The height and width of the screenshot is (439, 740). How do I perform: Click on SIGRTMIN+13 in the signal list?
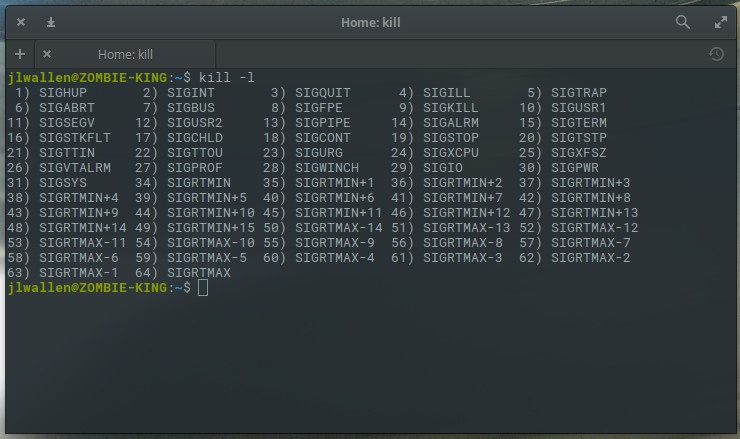click(594, 213)
